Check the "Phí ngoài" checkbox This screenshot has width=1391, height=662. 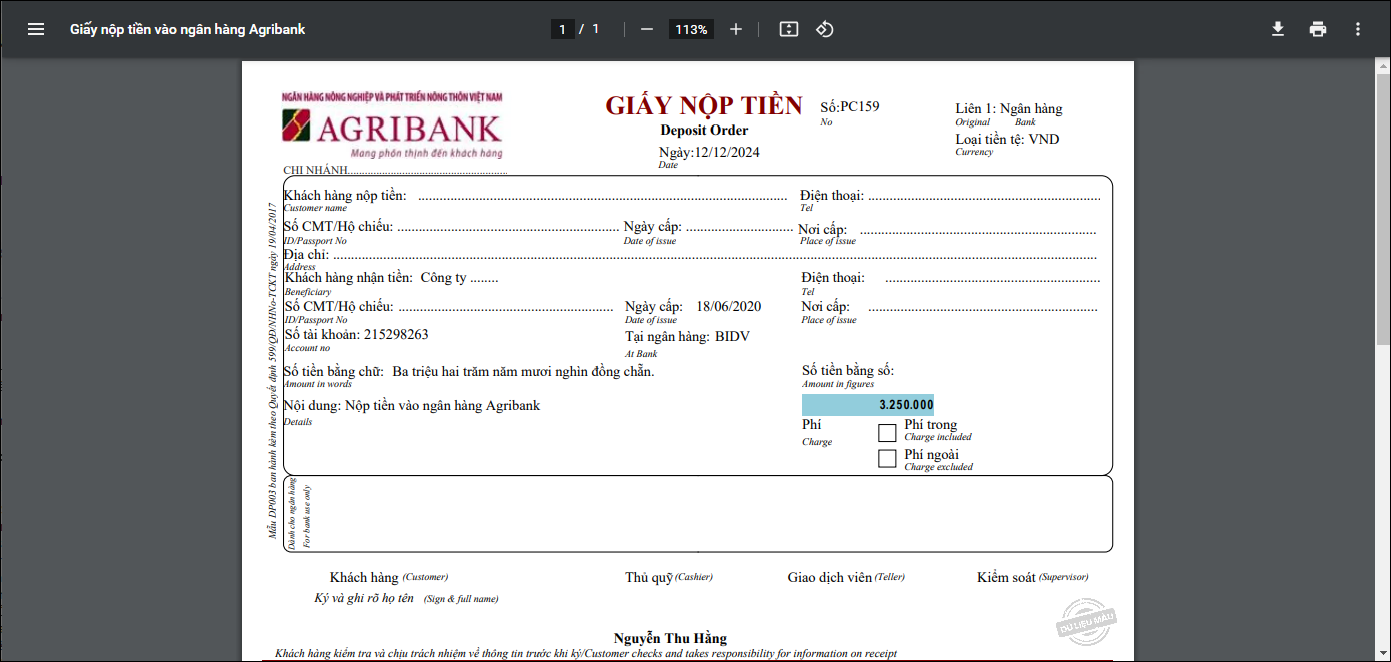click(x=887, y=459)
